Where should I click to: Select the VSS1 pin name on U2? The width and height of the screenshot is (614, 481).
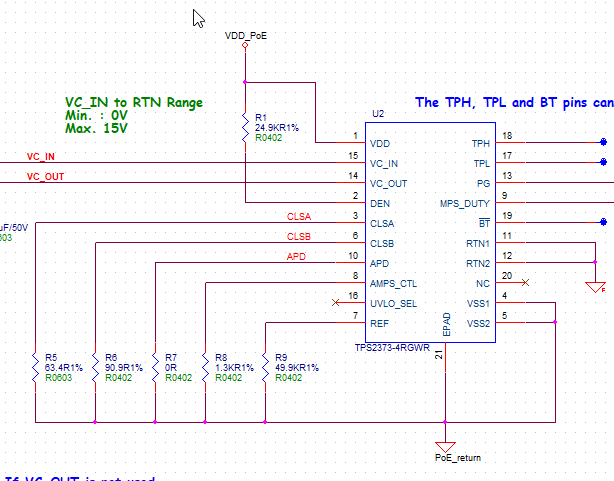pos(478,304)
